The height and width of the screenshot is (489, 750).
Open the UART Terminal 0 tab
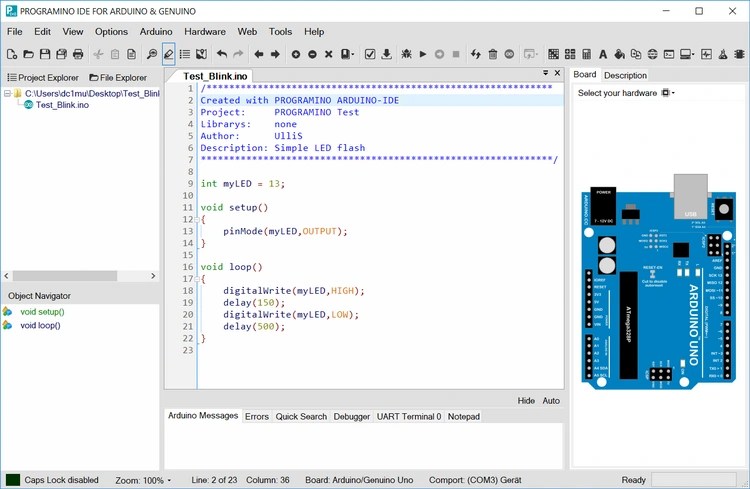[x=409, y=416]
